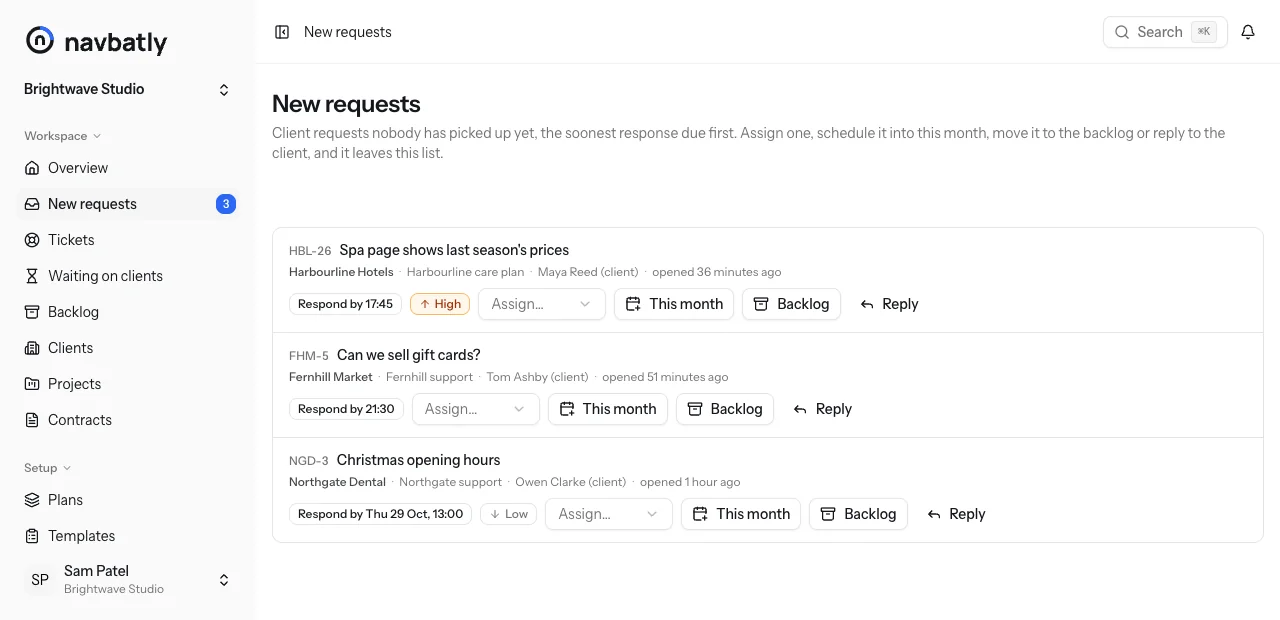Click ticket ID FHM-5
Viewport: 1280px width, 620px height.
click(309, 356)
